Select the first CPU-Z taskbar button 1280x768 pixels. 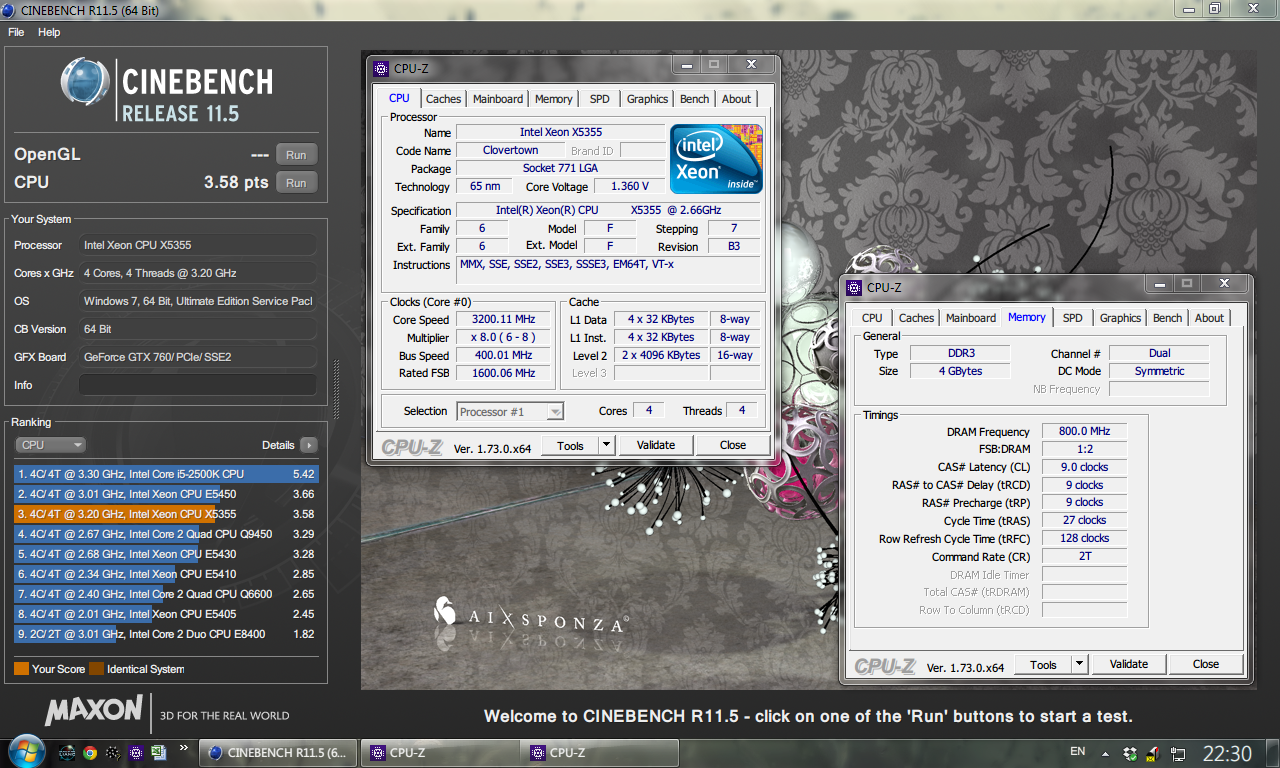coord(440,753)
